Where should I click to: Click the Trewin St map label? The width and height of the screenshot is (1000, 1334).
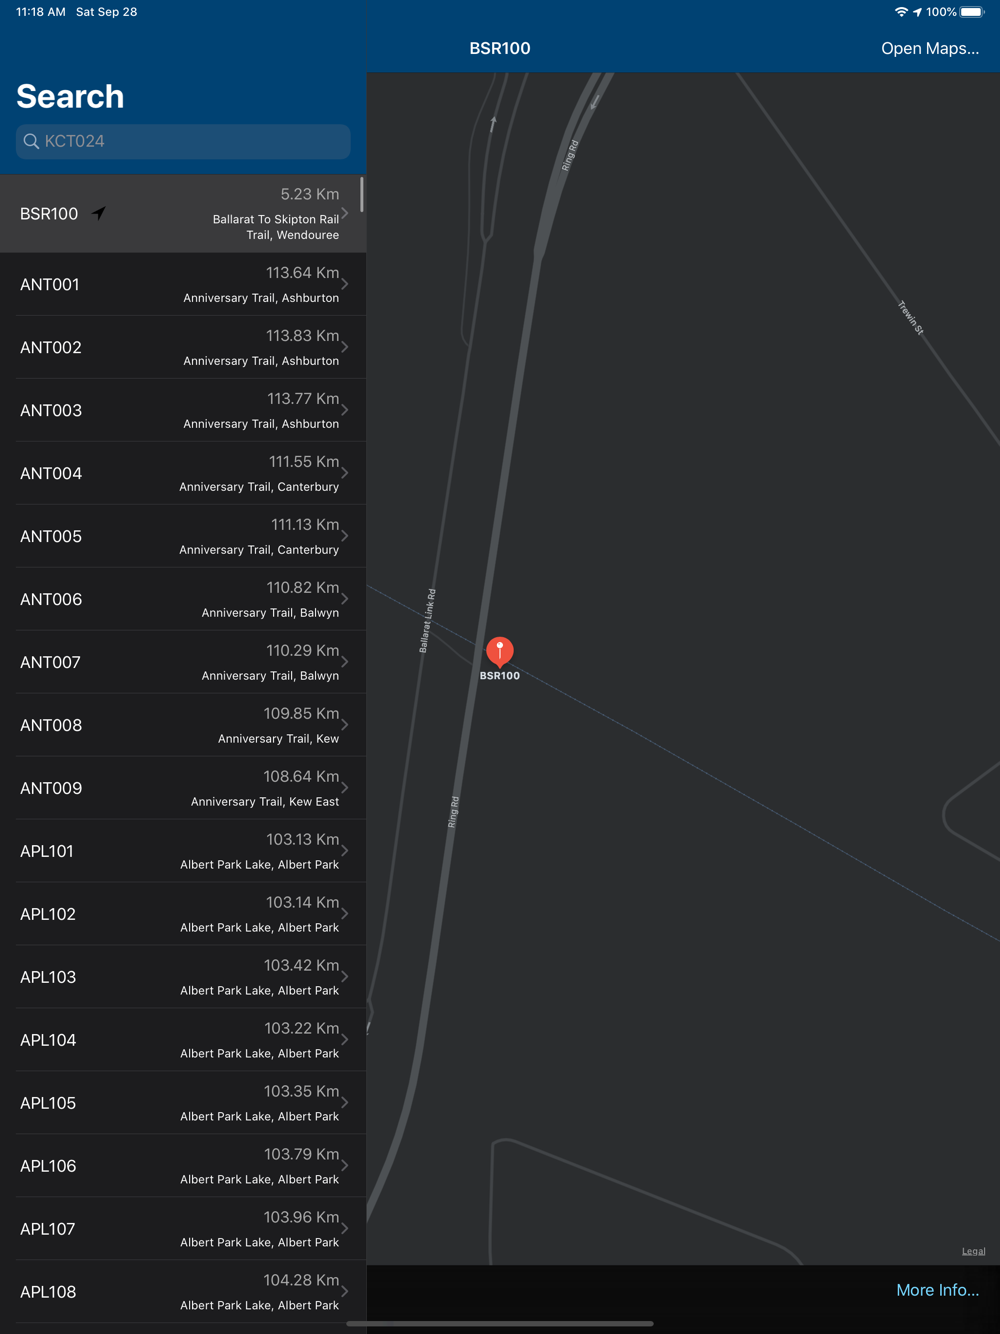(x=911, y=317)
